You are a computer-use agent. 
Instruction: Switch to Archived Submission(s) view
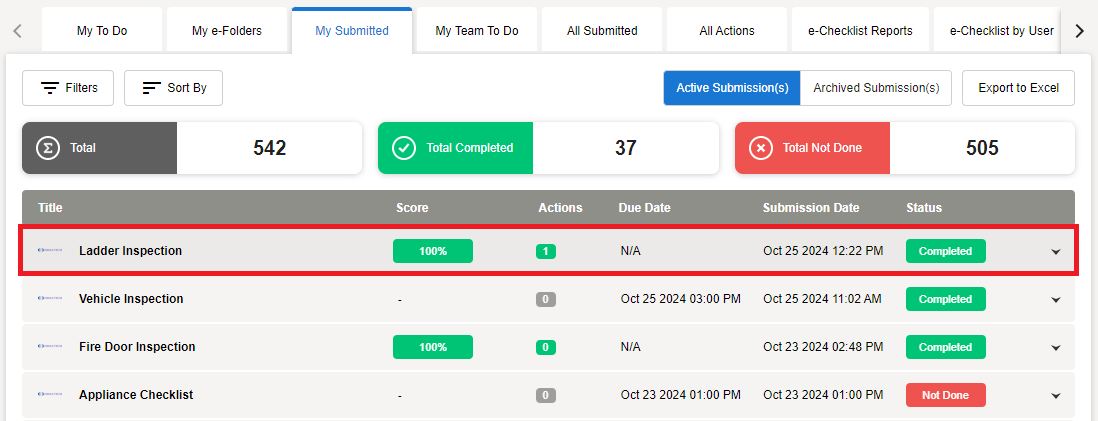pyautogui.click(x=876, y=88)
